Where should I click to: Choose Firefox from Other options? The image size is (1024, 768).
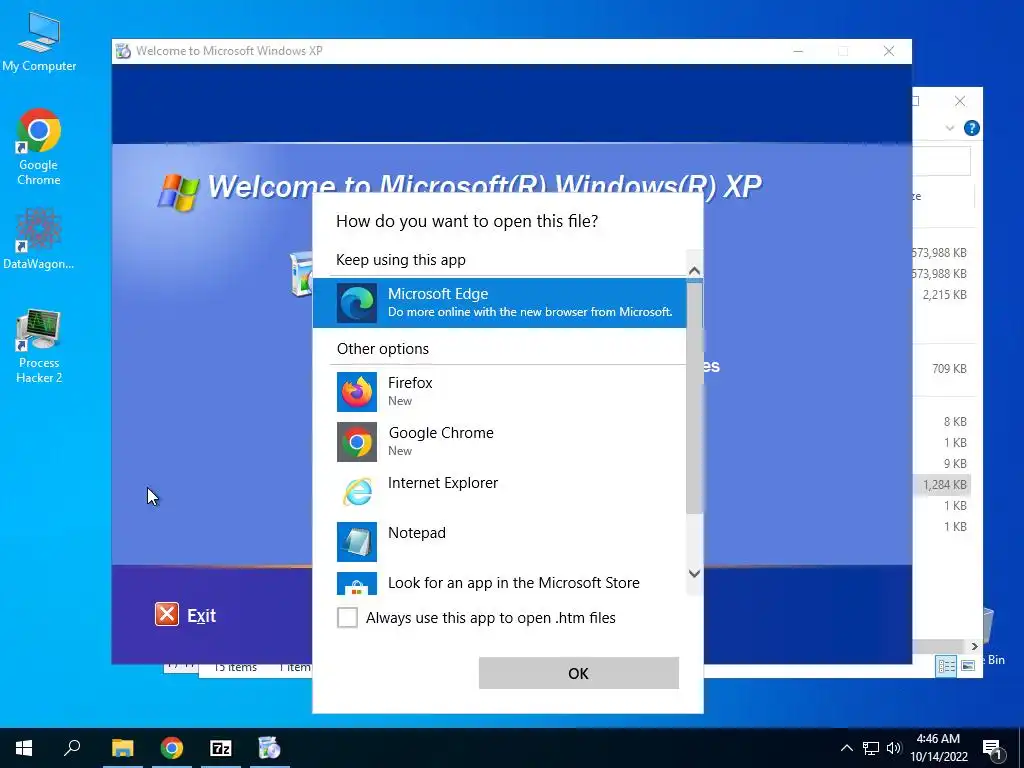coord(500,391)
